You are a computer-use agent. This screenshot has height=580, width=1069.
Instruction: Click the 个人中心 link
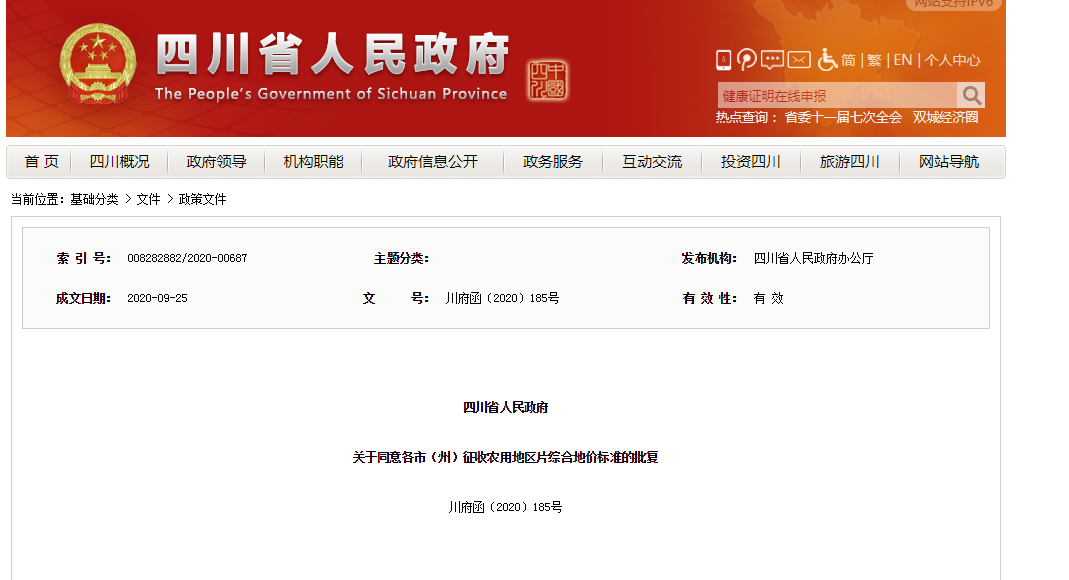(x=952, y=60)
